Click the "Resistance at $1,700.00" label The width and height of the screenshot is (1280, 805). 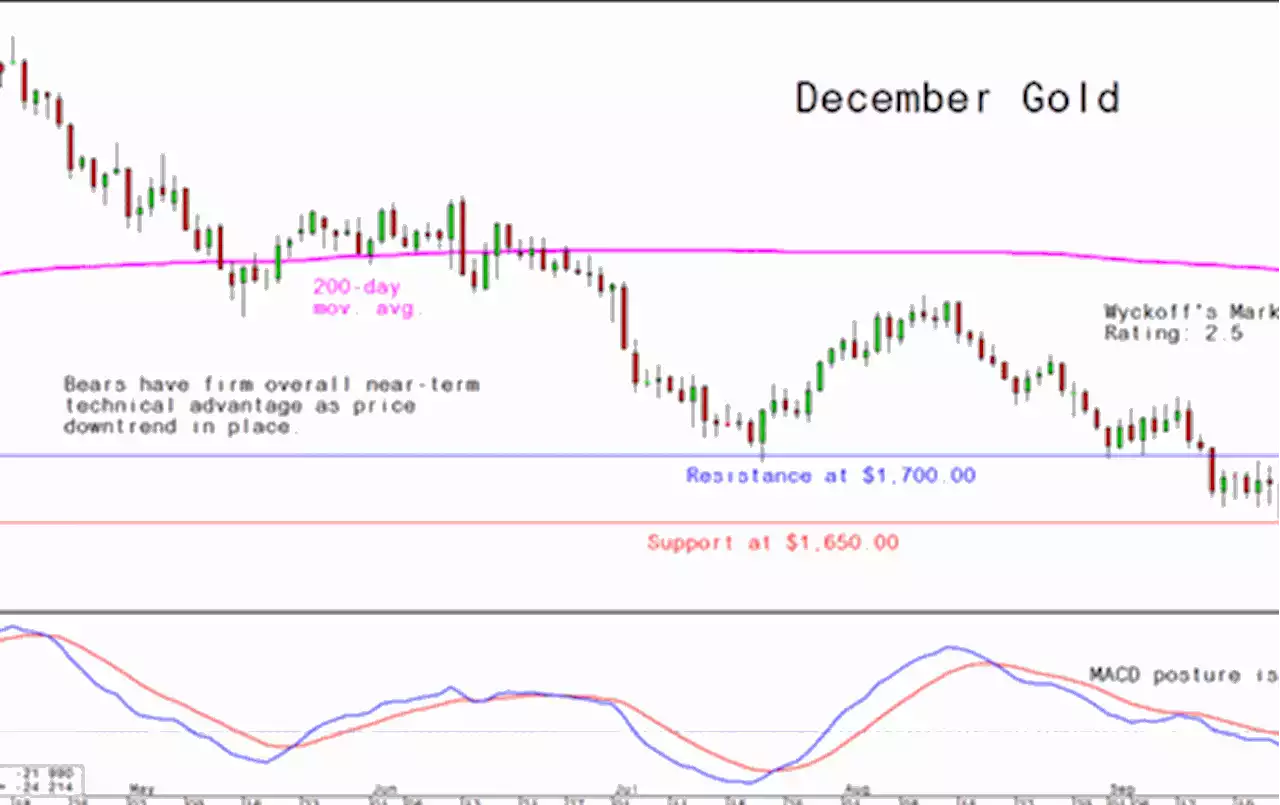coord(831,475)
